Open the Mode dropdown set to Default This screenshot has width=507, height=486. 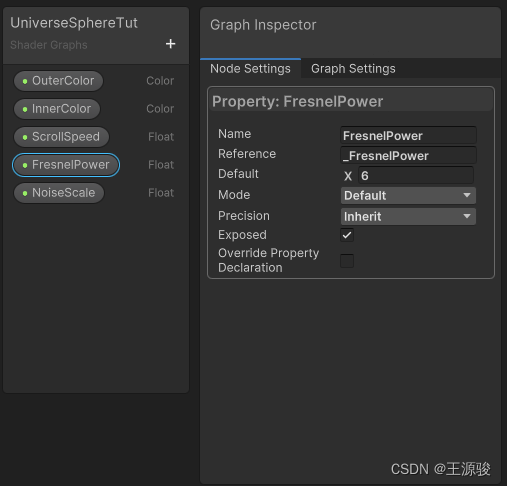[408, 195]
